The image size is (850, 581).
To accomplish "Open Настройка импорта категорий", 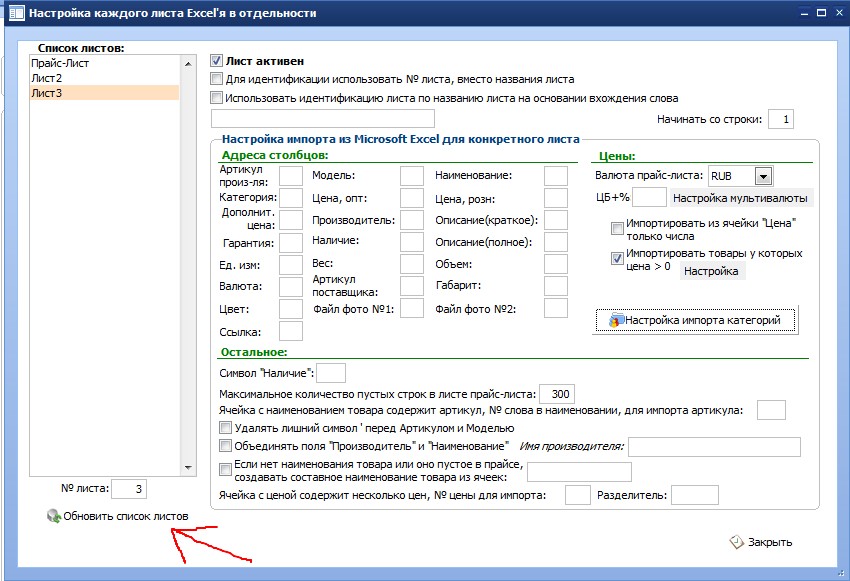I will (x=697, y=320).
